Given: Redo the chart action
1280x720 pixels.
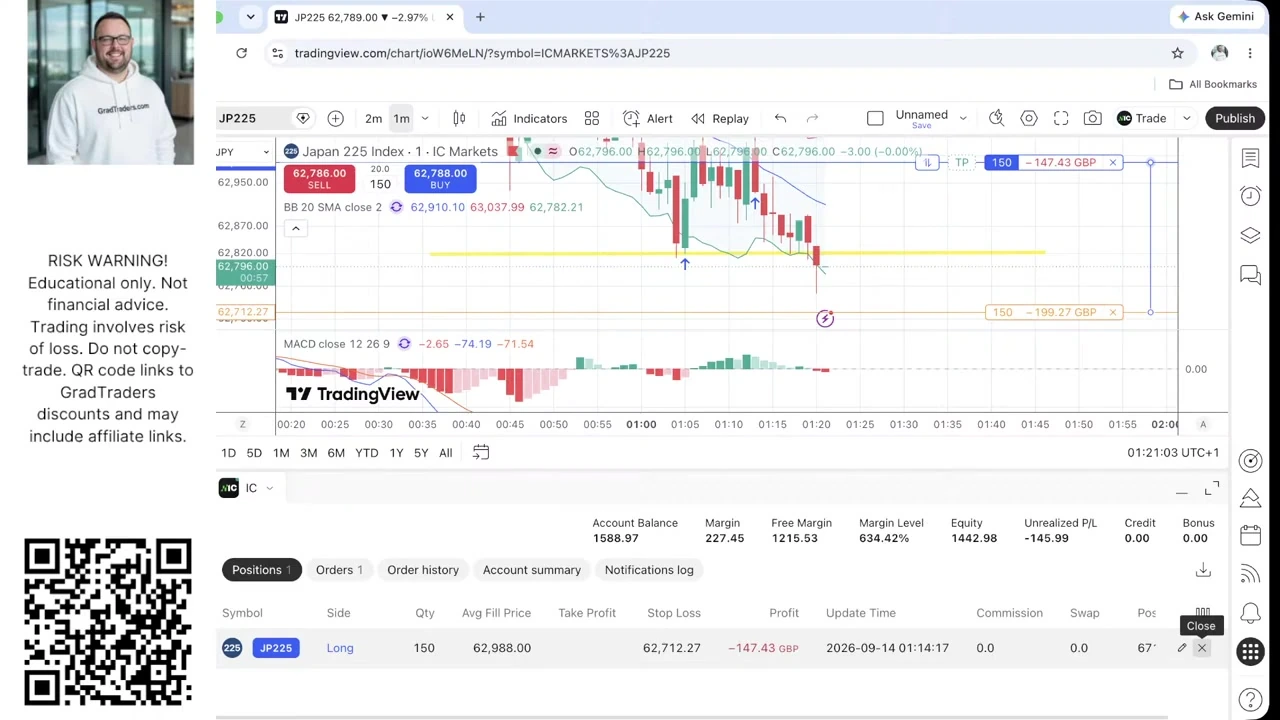Looking at the screenshot, I should pos(812,119).
